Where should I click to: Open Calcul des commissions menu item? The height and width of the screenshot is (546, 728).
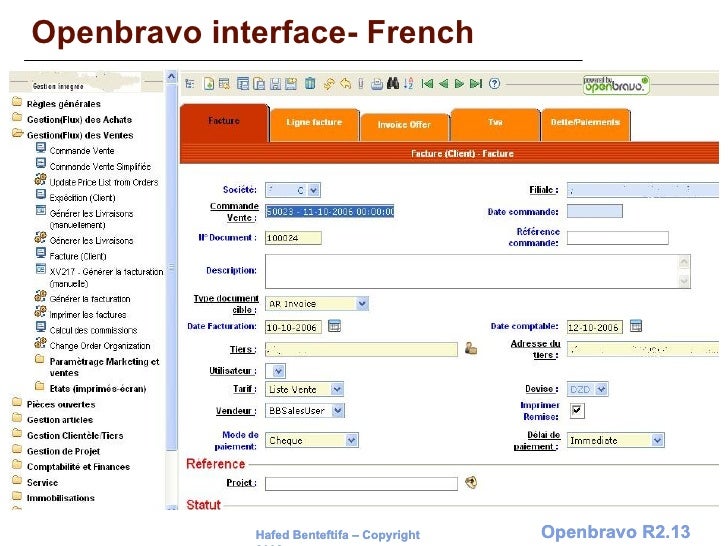[x=93, y=331]
